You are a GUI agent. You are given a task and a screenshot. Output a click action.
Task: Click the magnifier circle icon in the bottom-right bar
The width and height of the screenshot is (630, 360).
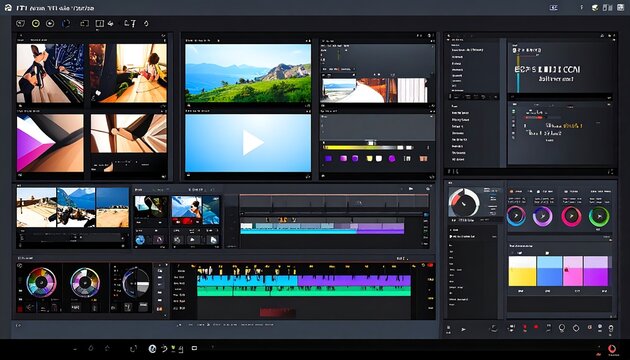click(562, 328)
